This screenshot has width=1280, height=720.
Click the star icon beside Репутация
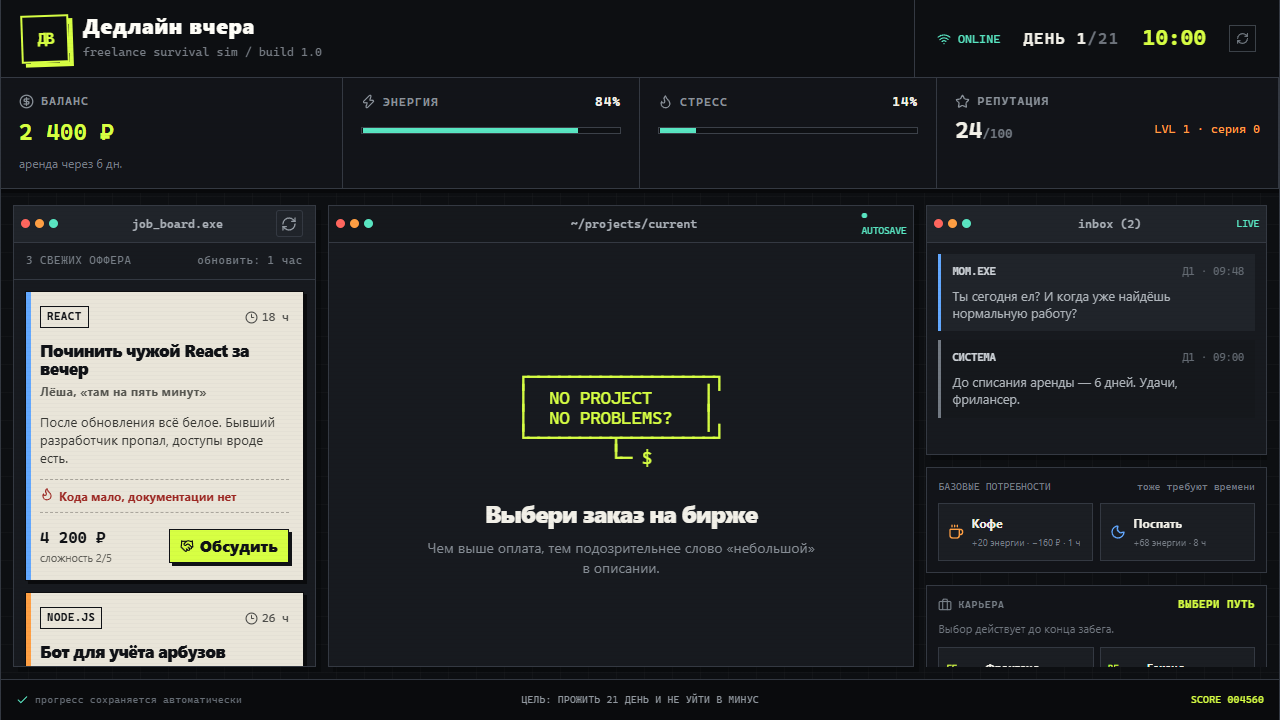pos(962,102)
